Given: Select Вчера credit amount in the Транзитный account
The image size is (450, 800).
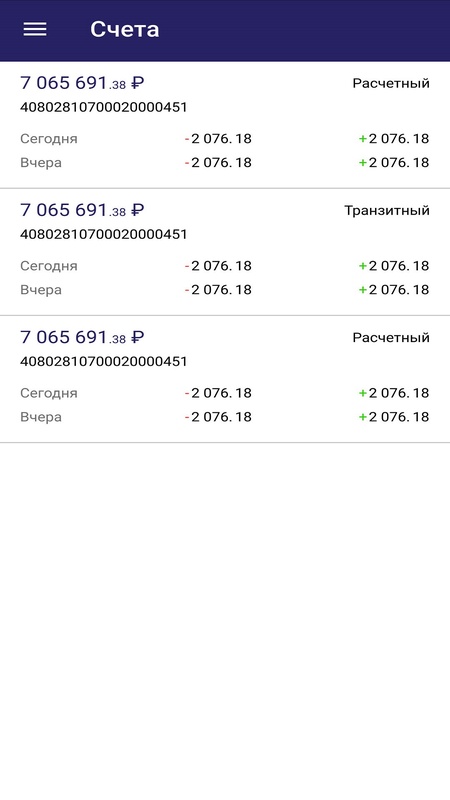Looking at the screenshot, I should [393, 289].
